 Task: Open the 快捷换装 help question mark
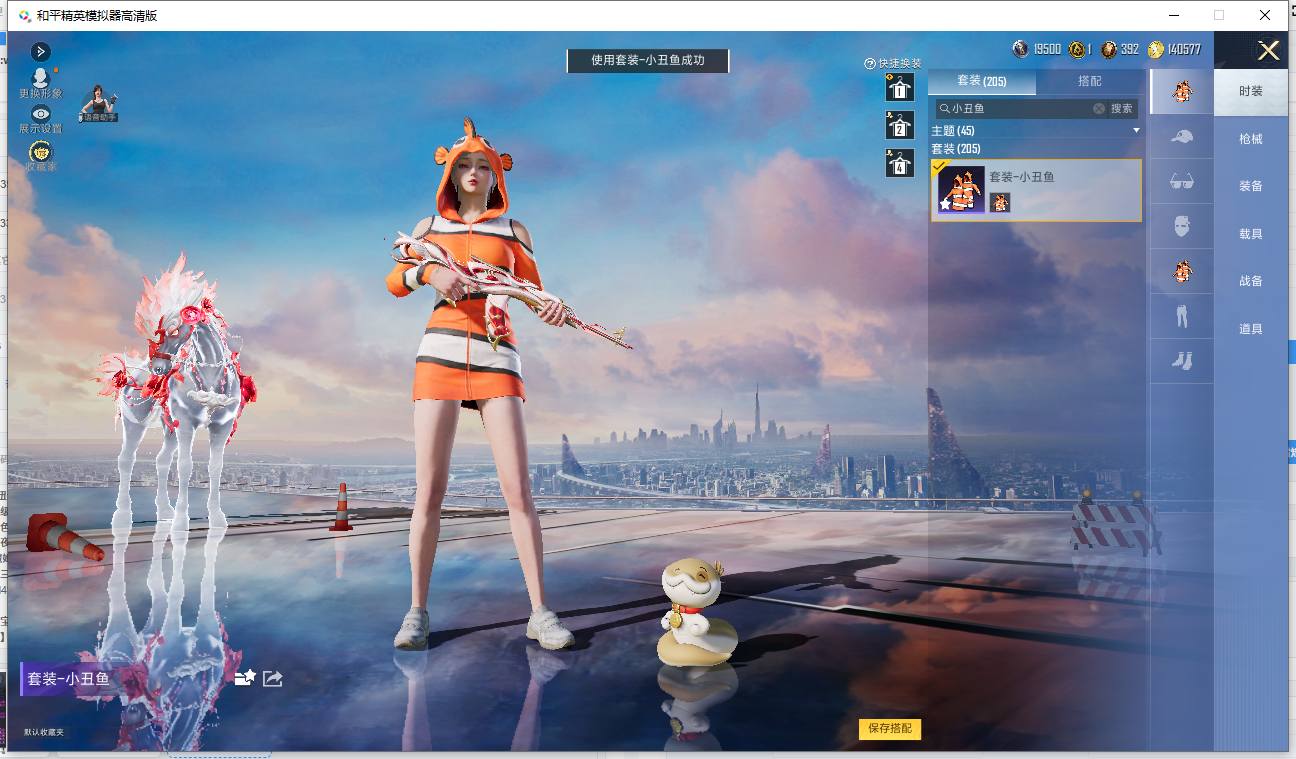pos(870,64)
